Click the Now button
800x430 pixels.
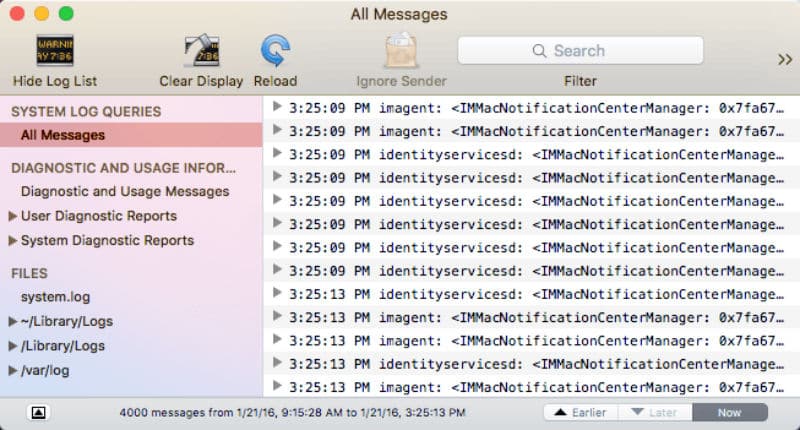pos(729,412)
